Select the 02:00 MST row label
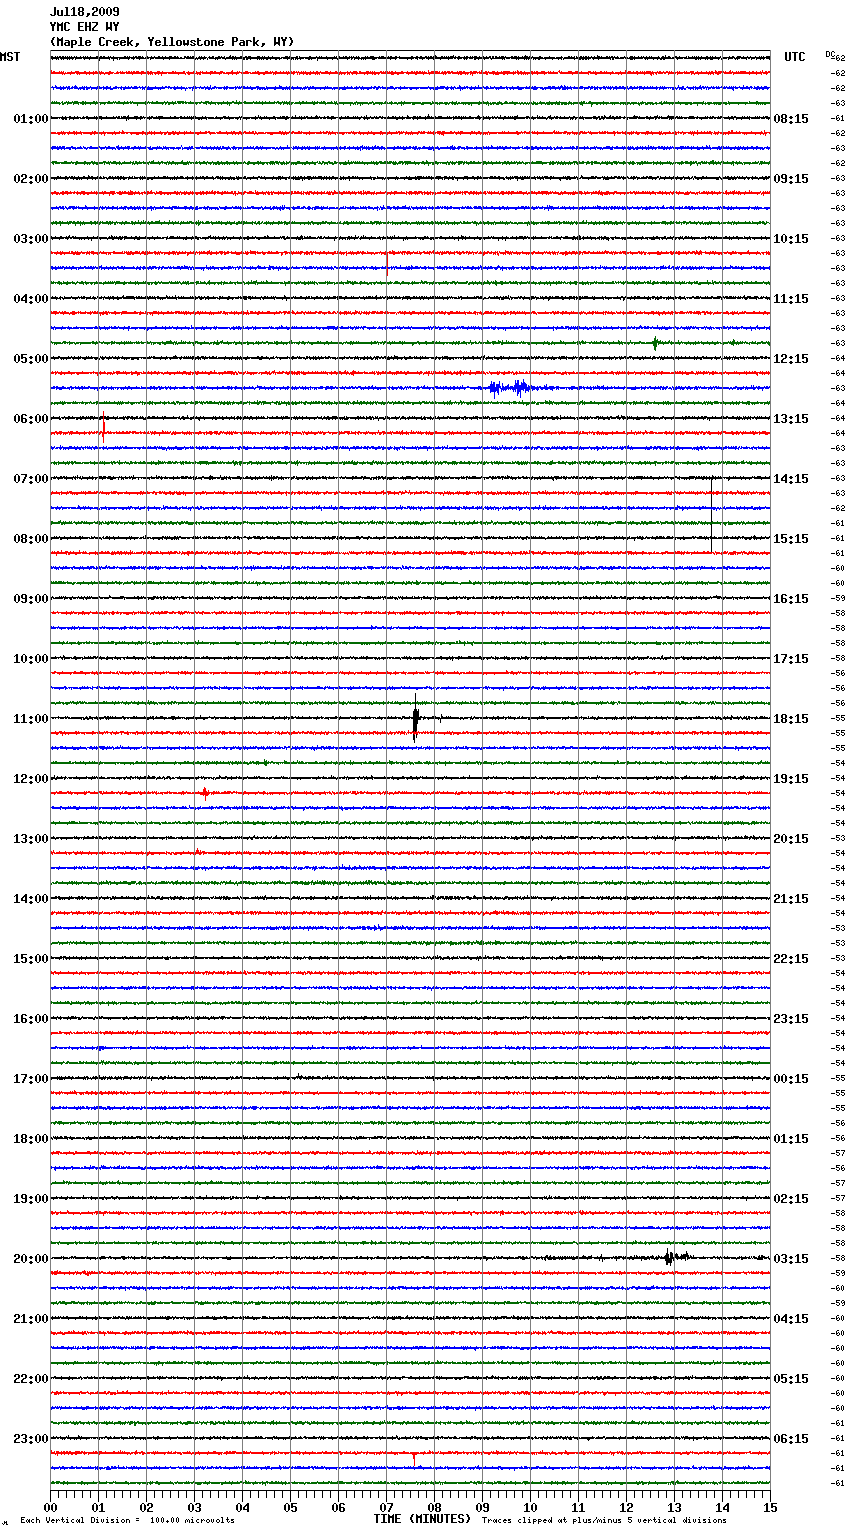This screenshot has width=850, height=1534. coord(31,179)
